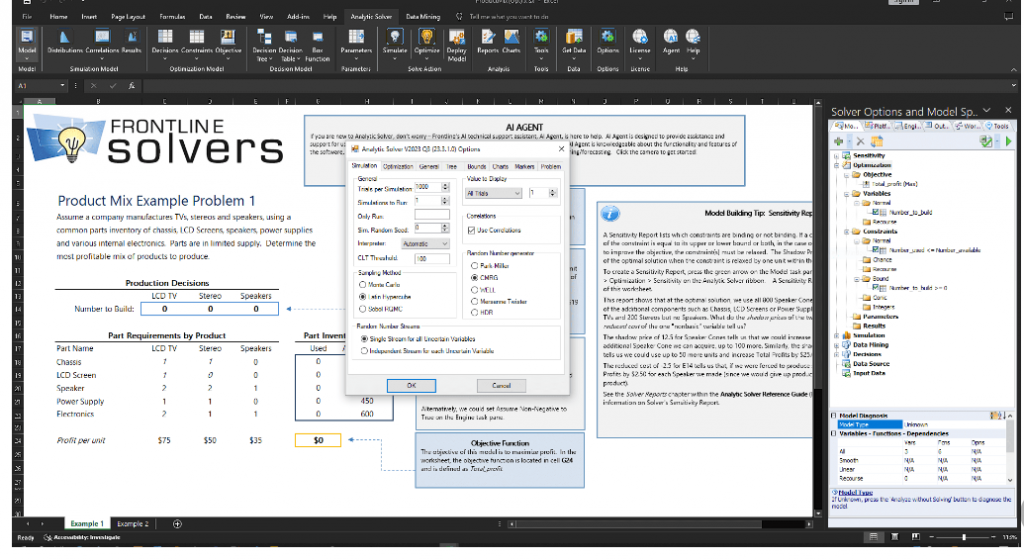The height and width of the screenshot is (560, 1024).
Task: Add a new worksheet with the plus button
Action: coord(177,523)
